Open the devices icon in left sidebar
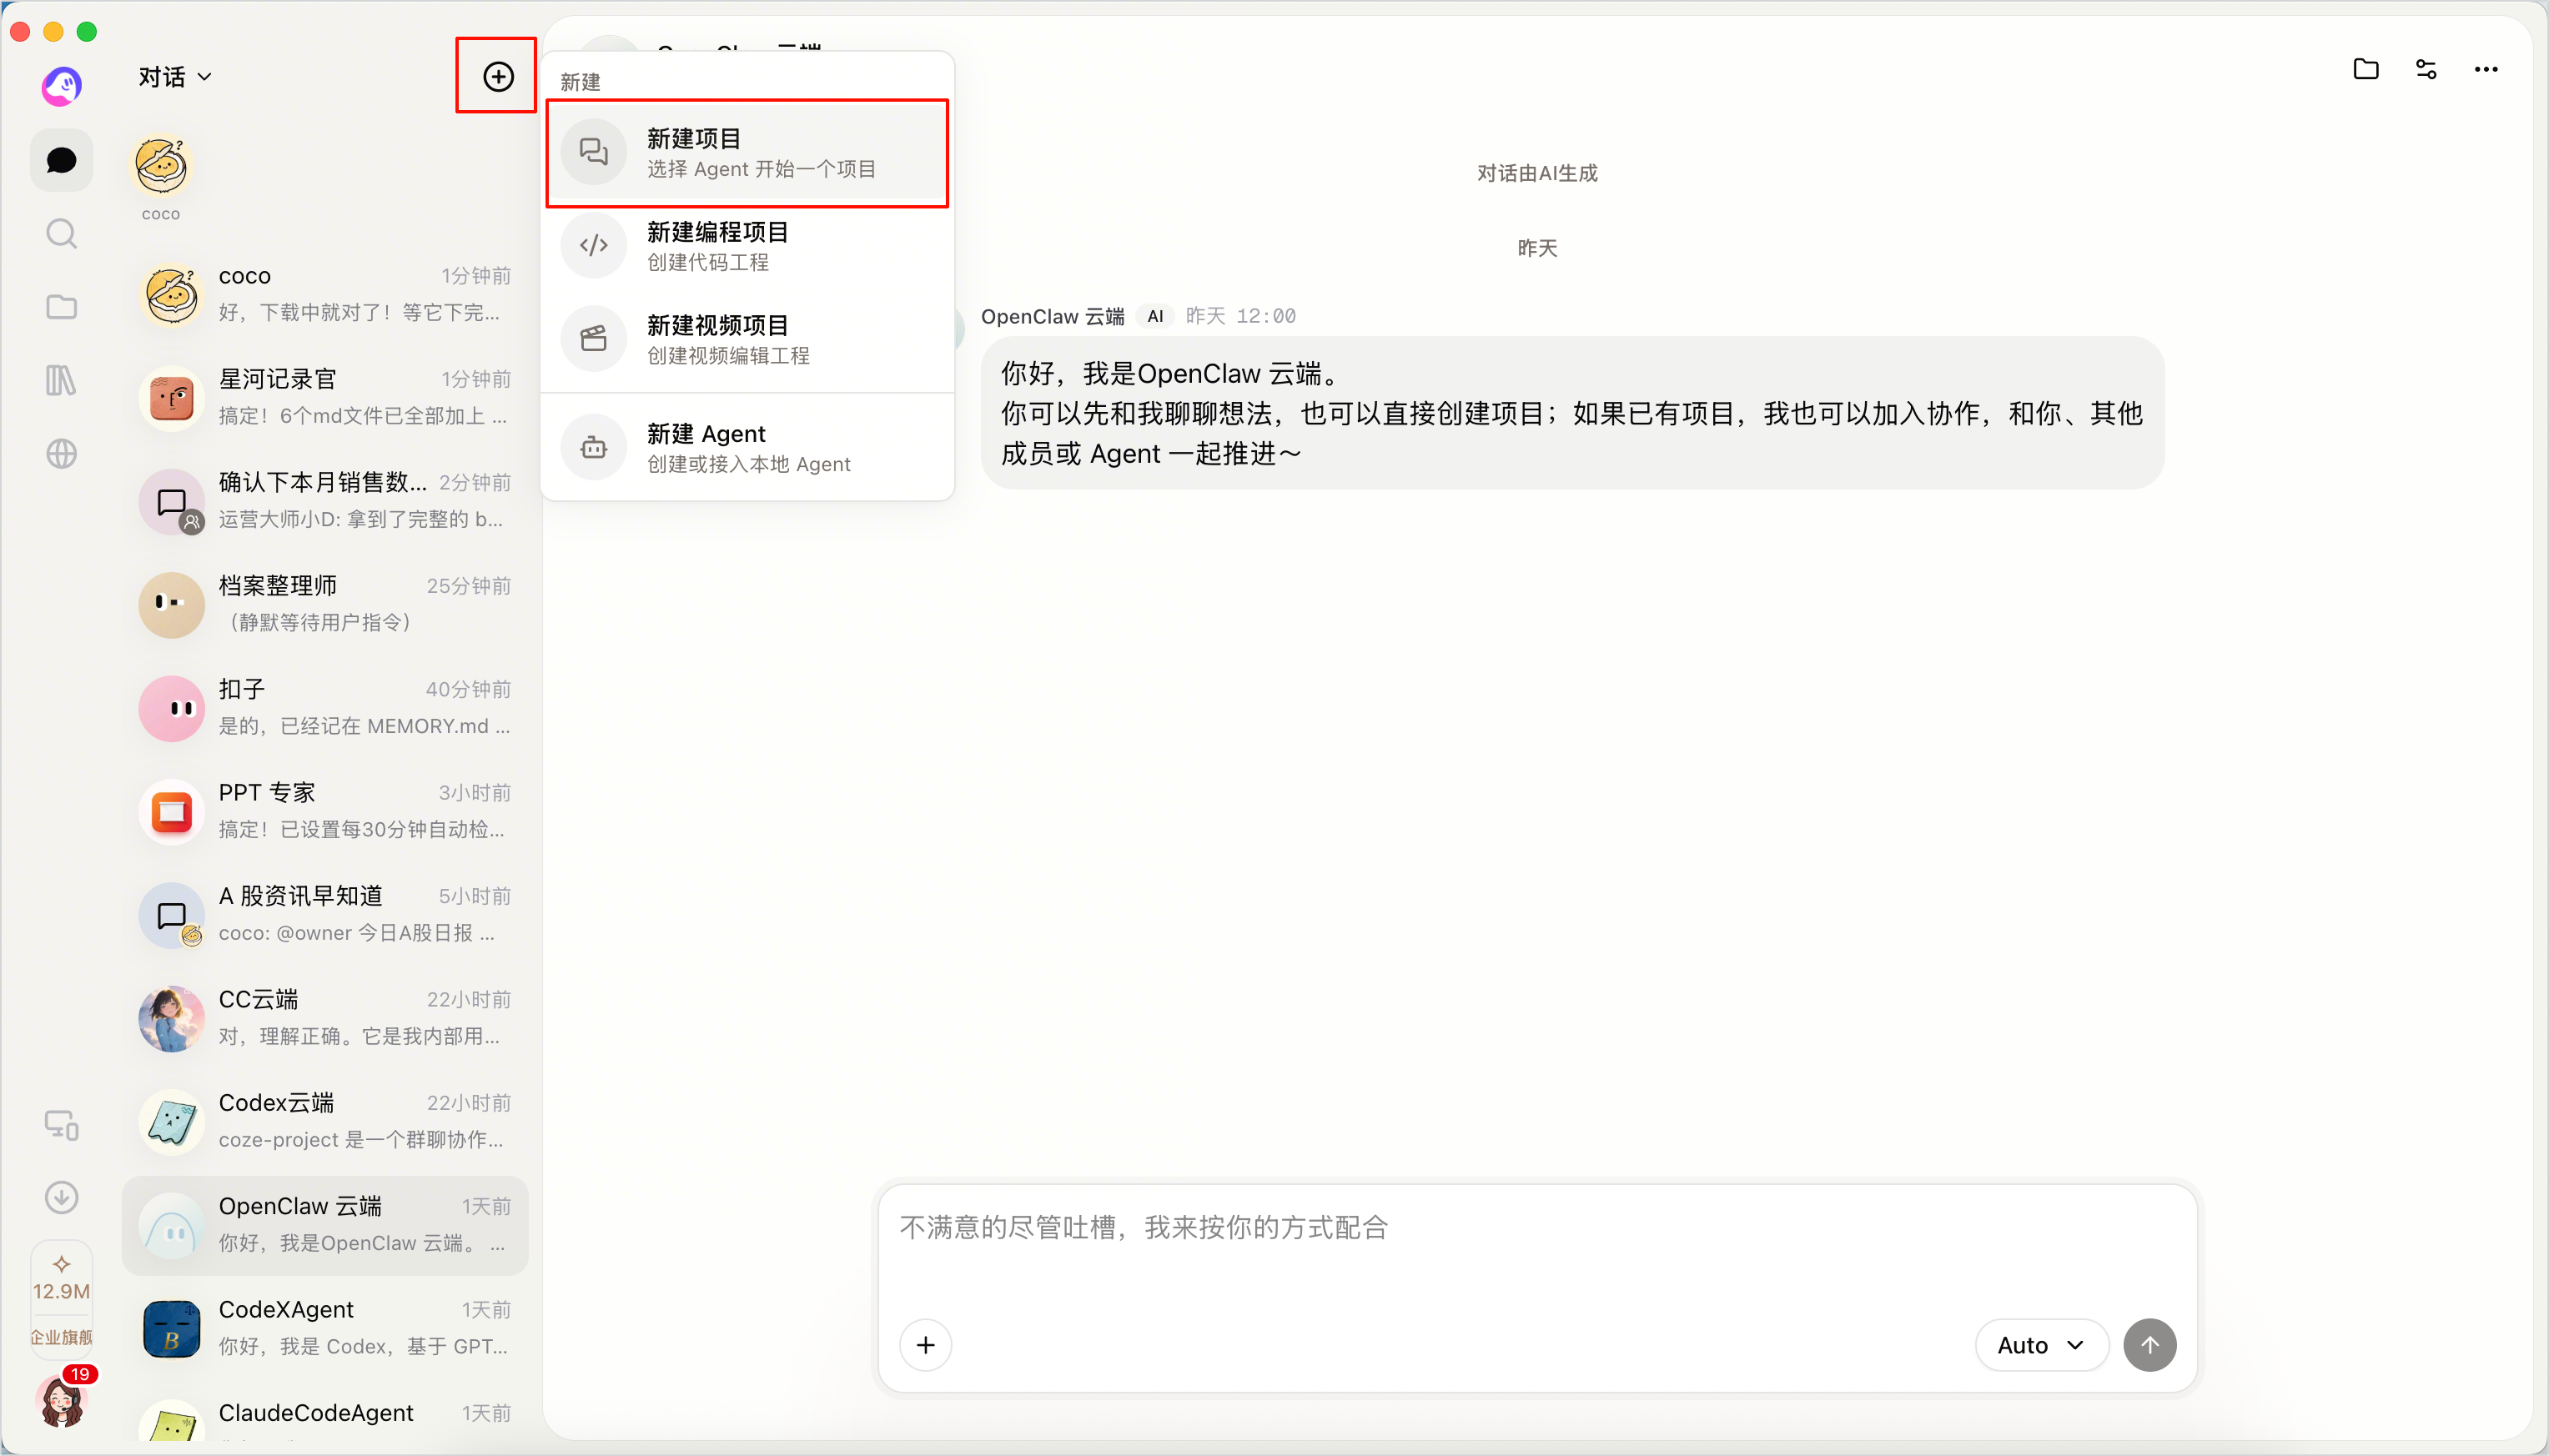Image resolution: width=2549 pixels, height=1456 pixels. pyautogui.click(x=61, y=1125)
